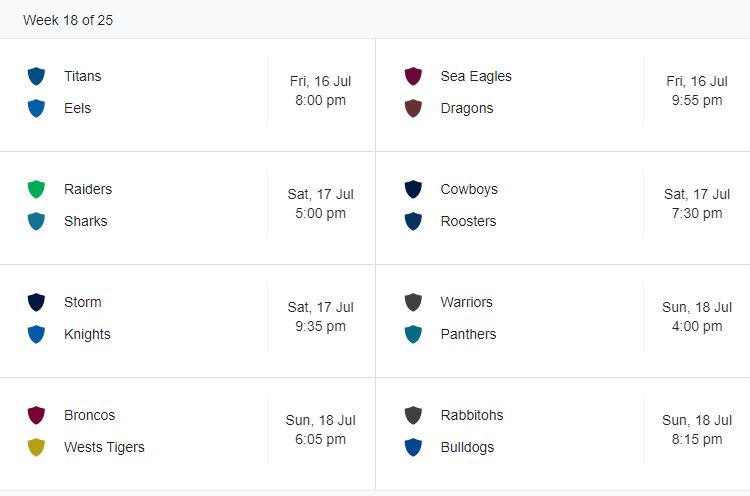Screen dimensions: 750x496
Task: Open the Sat 17 Jul 7:30 pm match time
Action: point(697,204)
